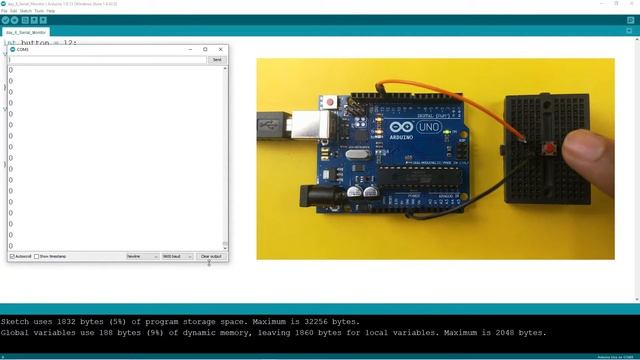Click the COM3 window title text
640x360 pixels.
[23, 49]
